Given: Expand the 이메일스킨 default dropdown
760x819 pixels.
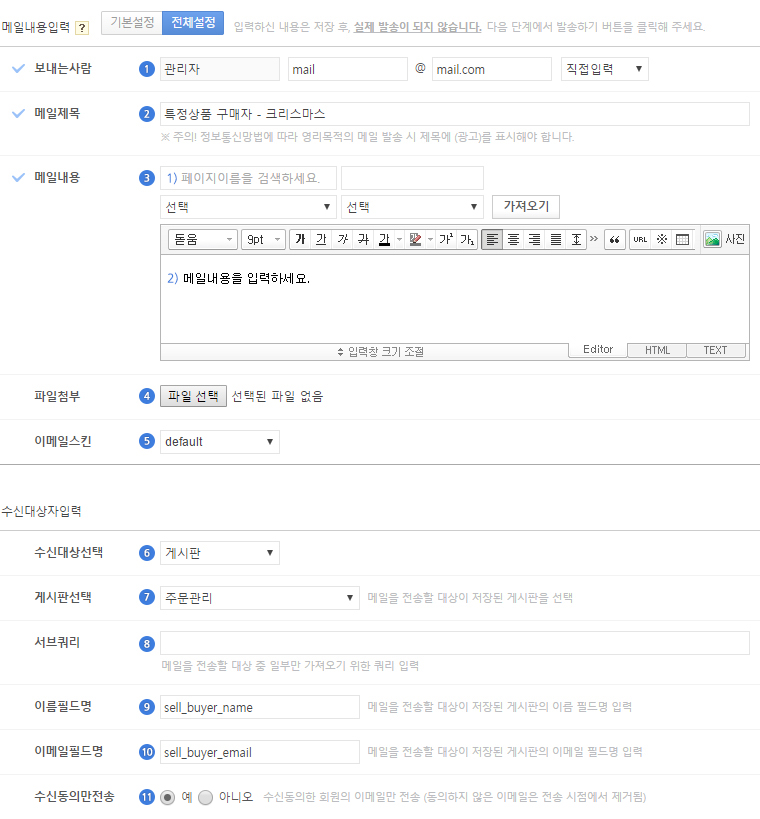Looking at the screenshot, I should click(x=219, y=442).
